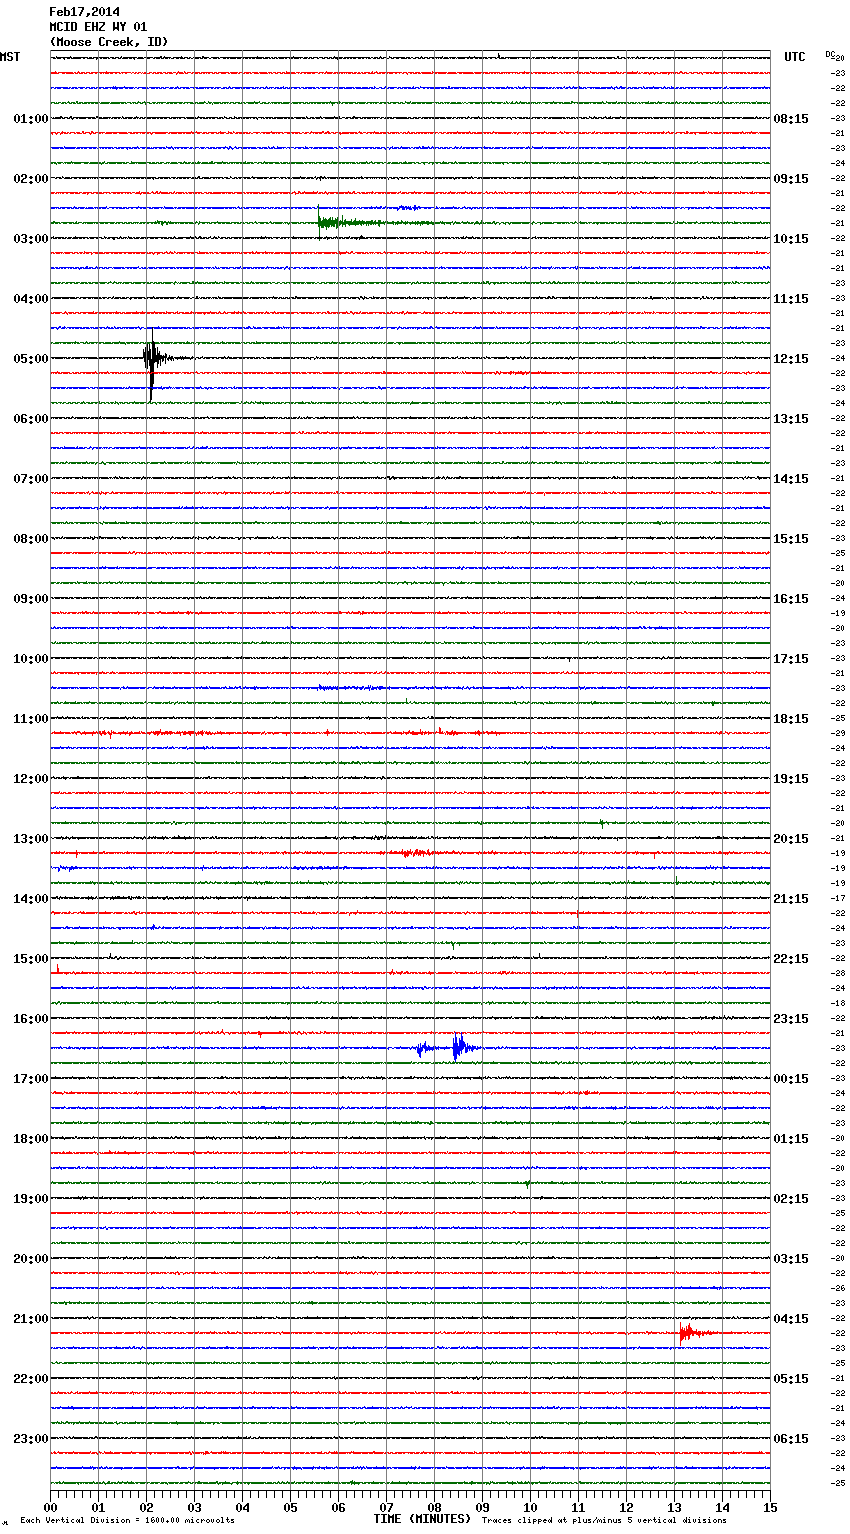
Task: Click the 18:15 UTC label
Action: (x=791, y=719)
